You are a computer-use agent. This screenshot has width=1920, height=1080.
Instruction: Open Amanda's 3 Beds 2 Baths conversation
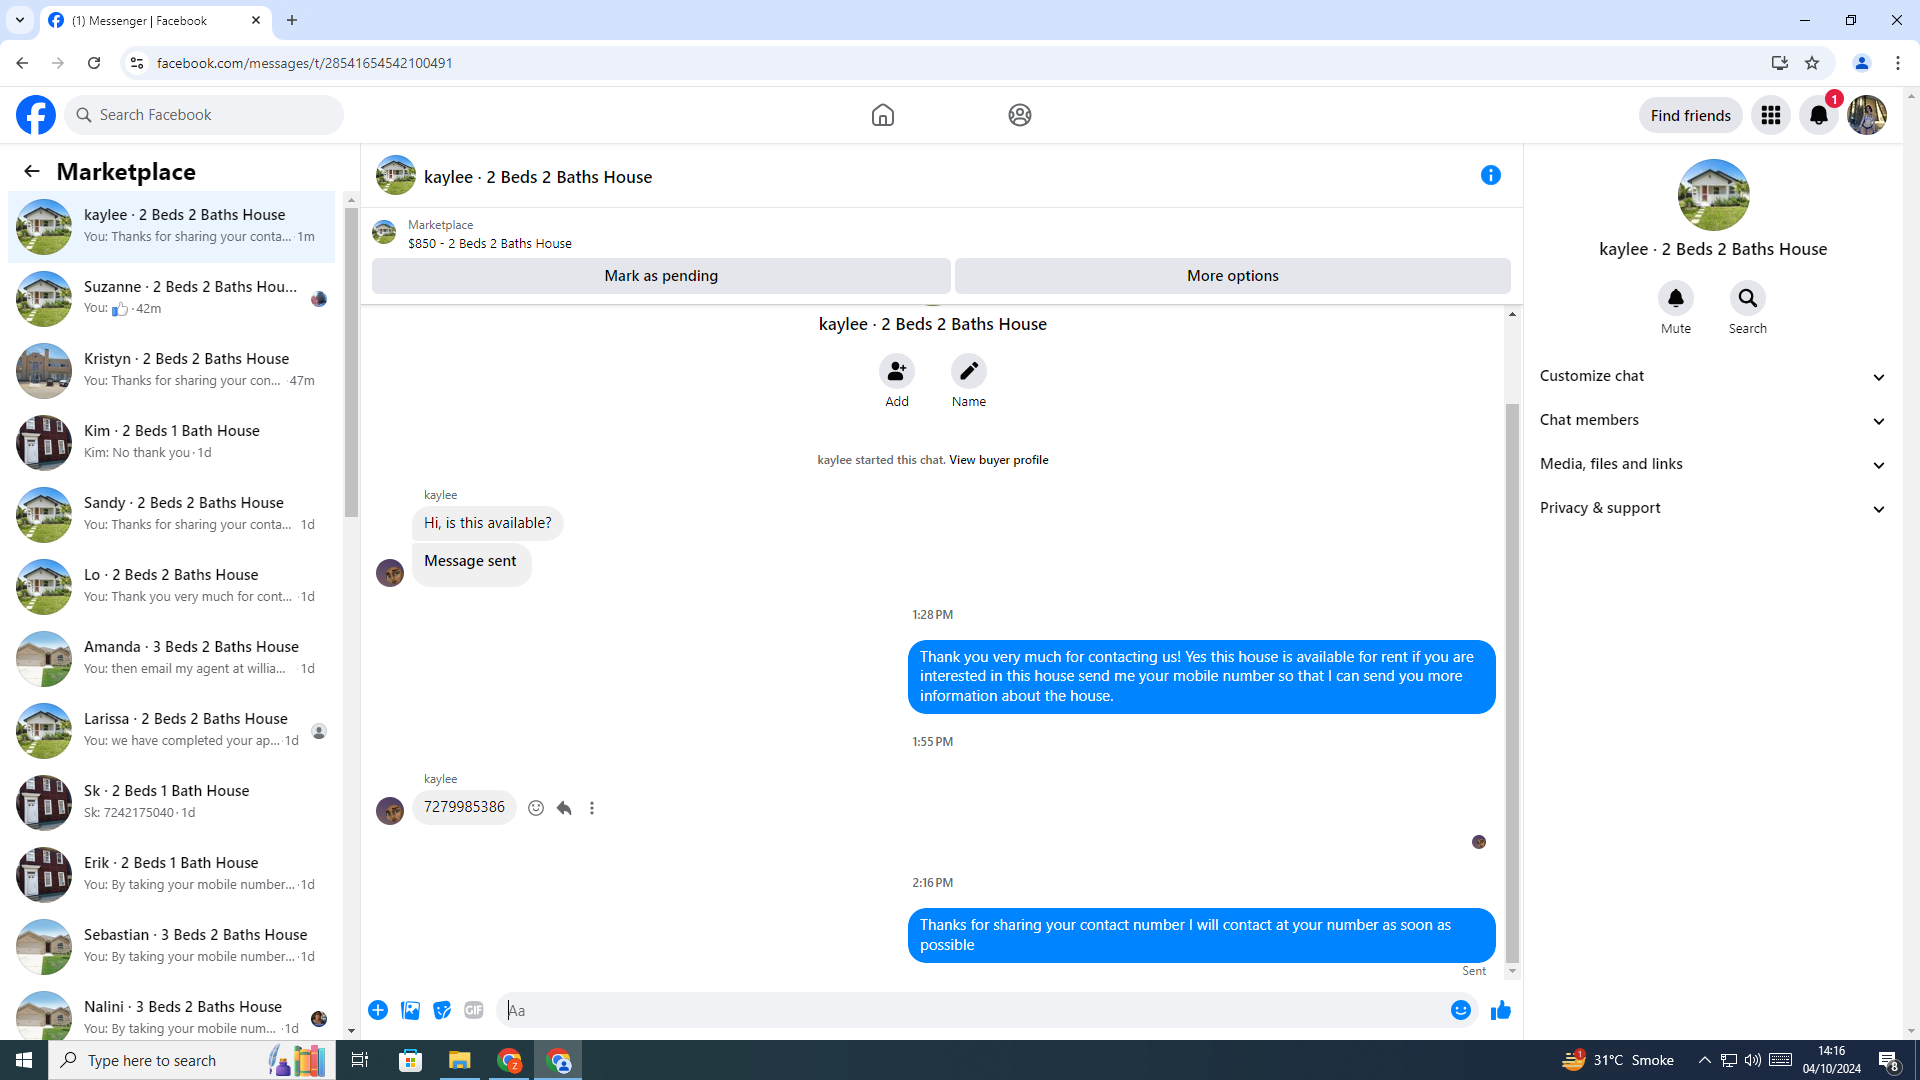click(x=172, y=658)
